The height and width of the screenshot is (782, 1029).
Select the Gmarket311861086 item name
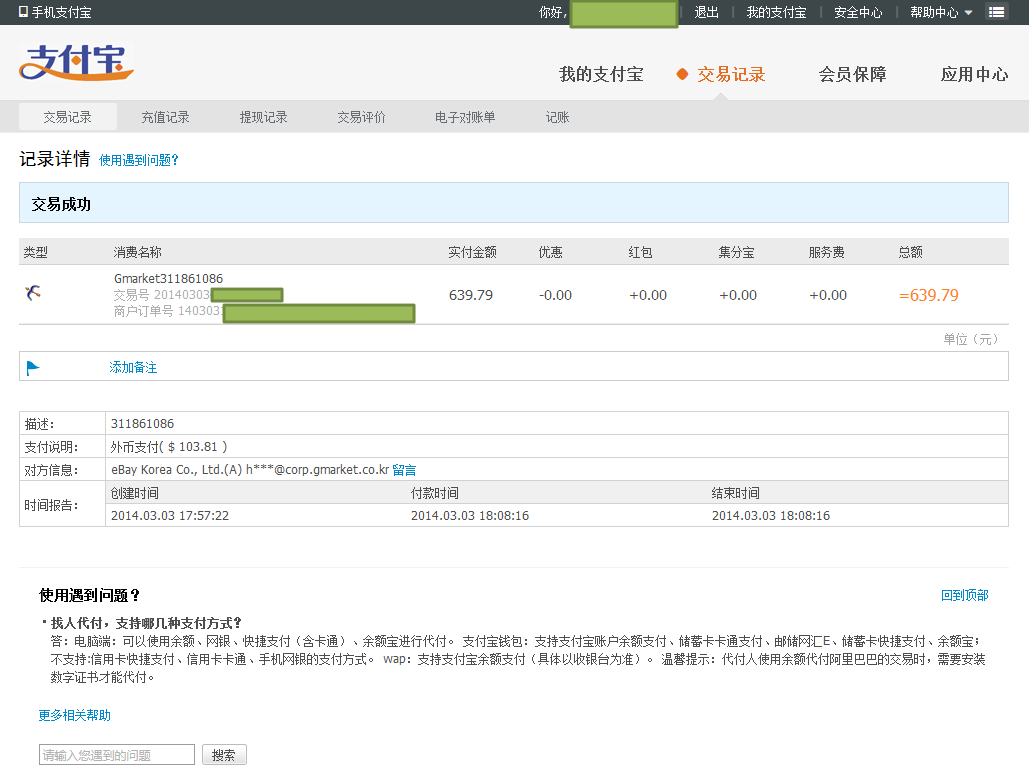(168, 279)
